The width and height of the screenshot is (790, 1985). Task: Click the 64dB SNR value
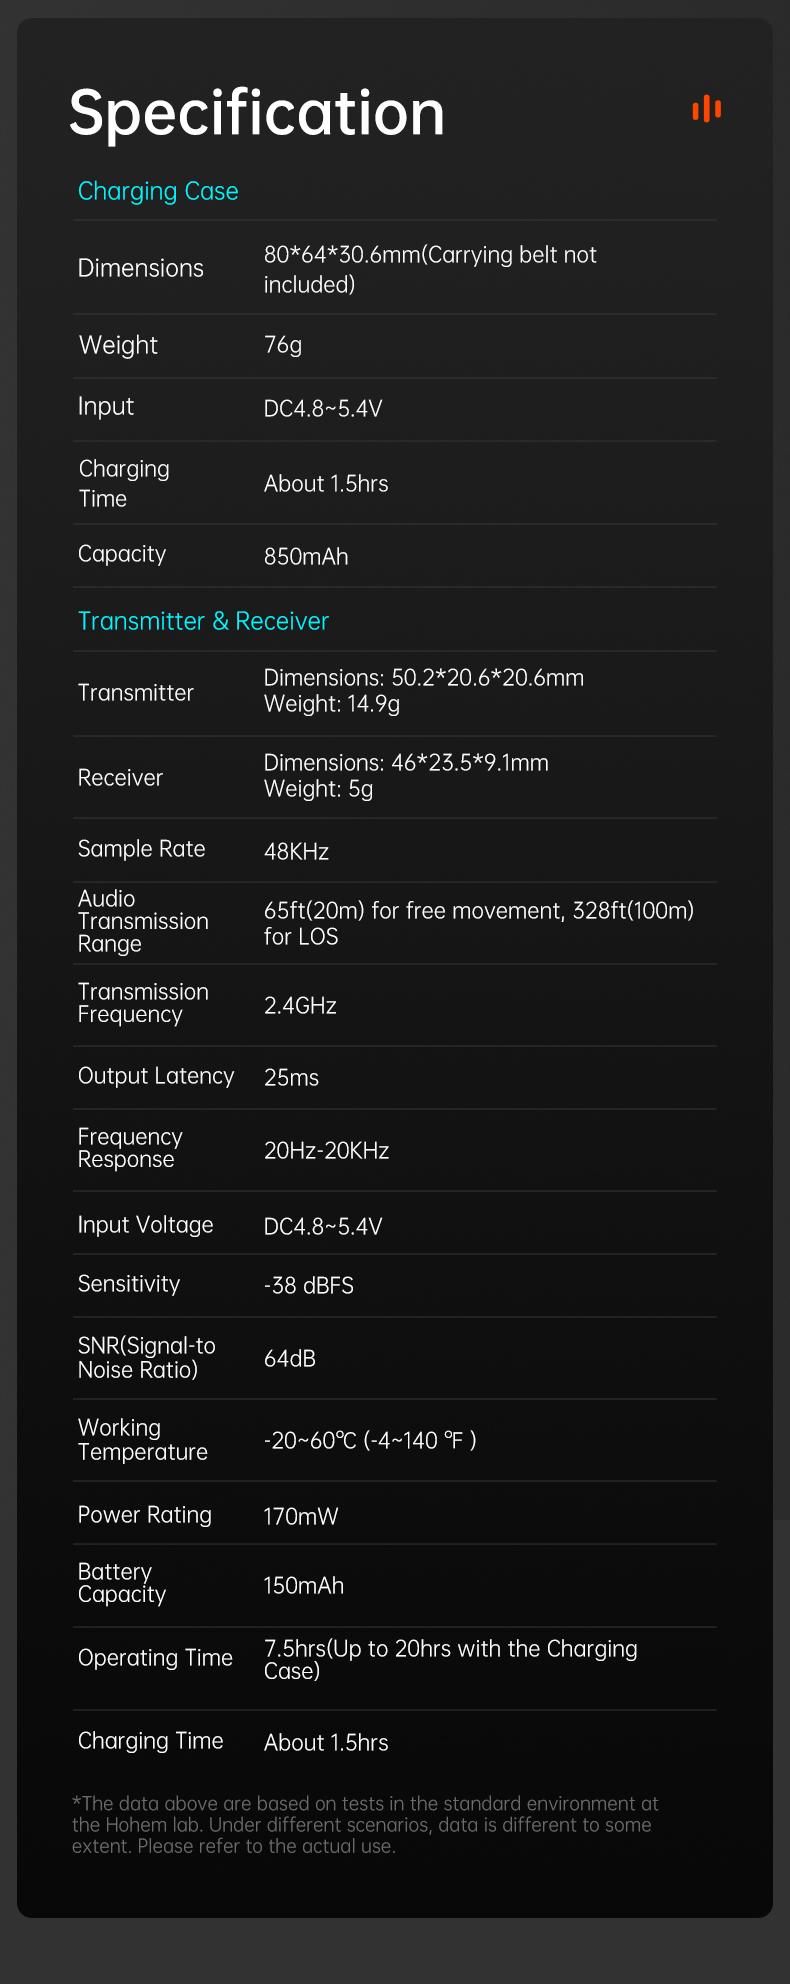coord(290,1358)
